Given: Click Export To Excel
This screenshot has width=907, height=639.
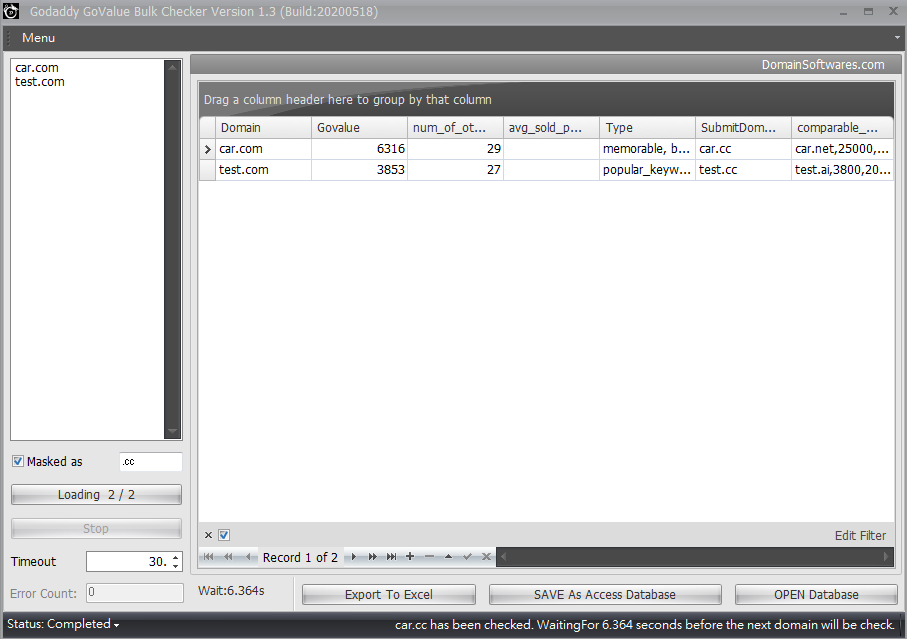Looking at the screenshot, I should [x=389, y=594].
